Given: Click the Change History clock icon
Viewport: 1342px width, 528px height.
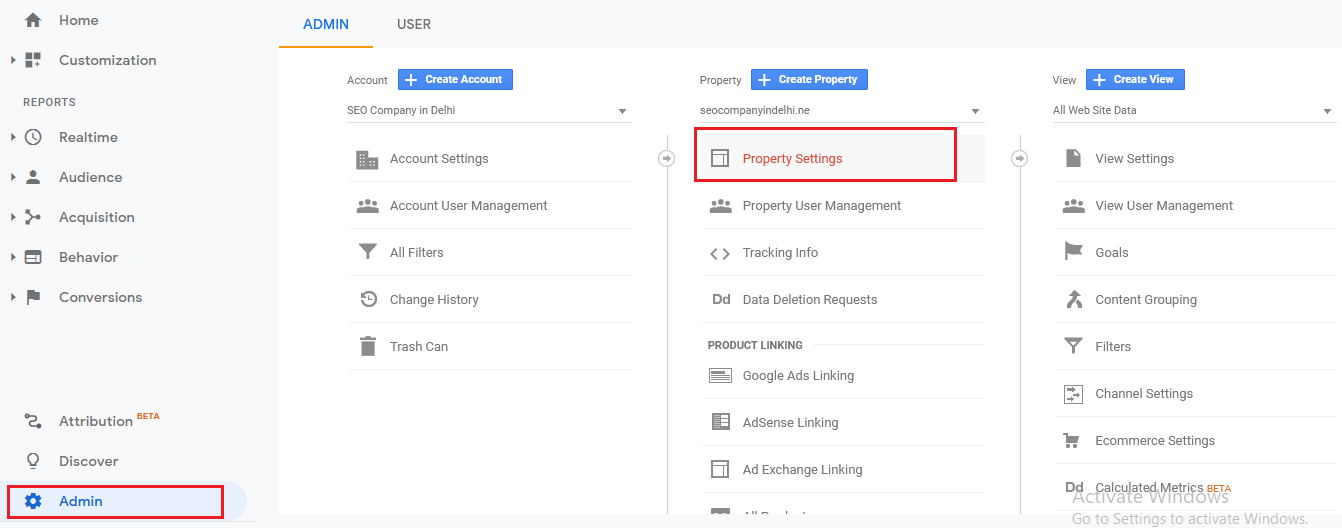Looking at the screenshot, I should 367,299.
